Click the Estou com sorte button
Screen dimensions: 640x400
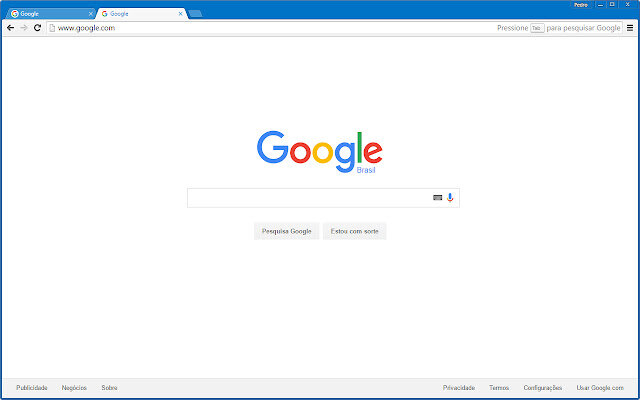(x=354, y=231)
